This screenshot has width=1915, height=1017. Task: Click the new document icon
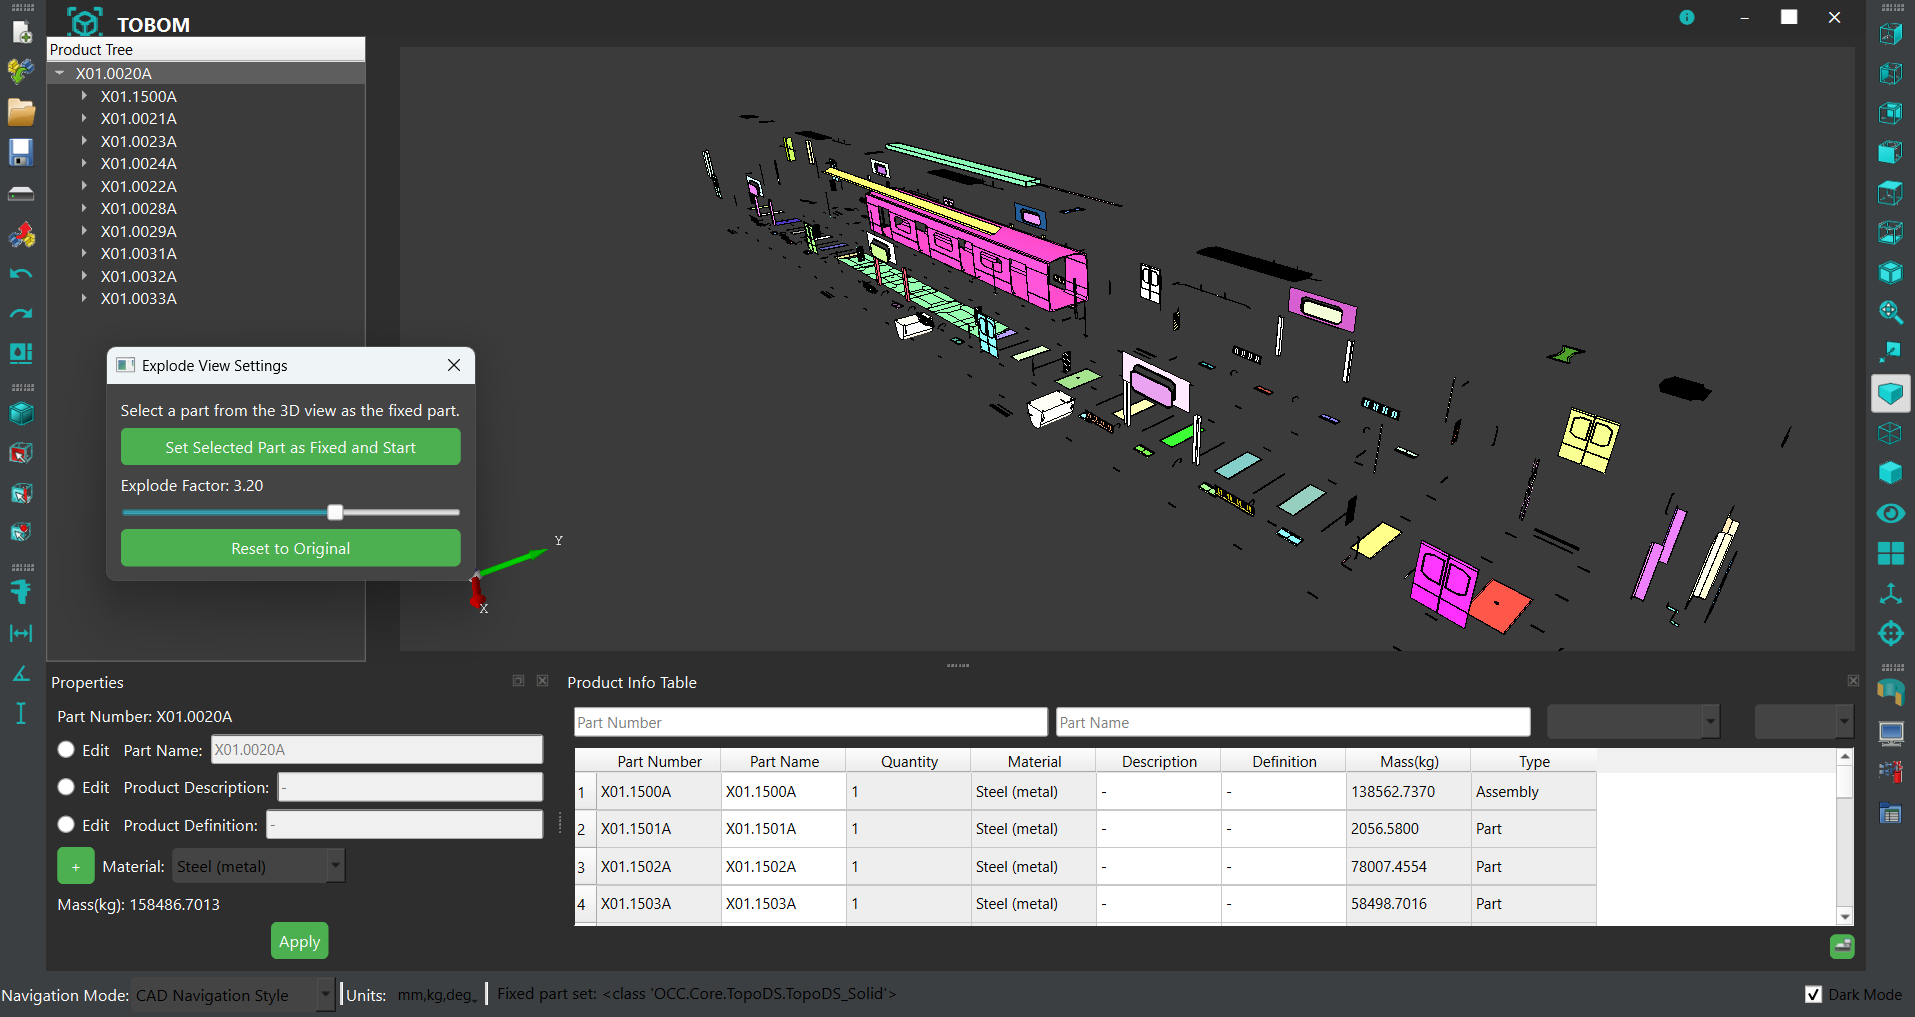(21, 32)
